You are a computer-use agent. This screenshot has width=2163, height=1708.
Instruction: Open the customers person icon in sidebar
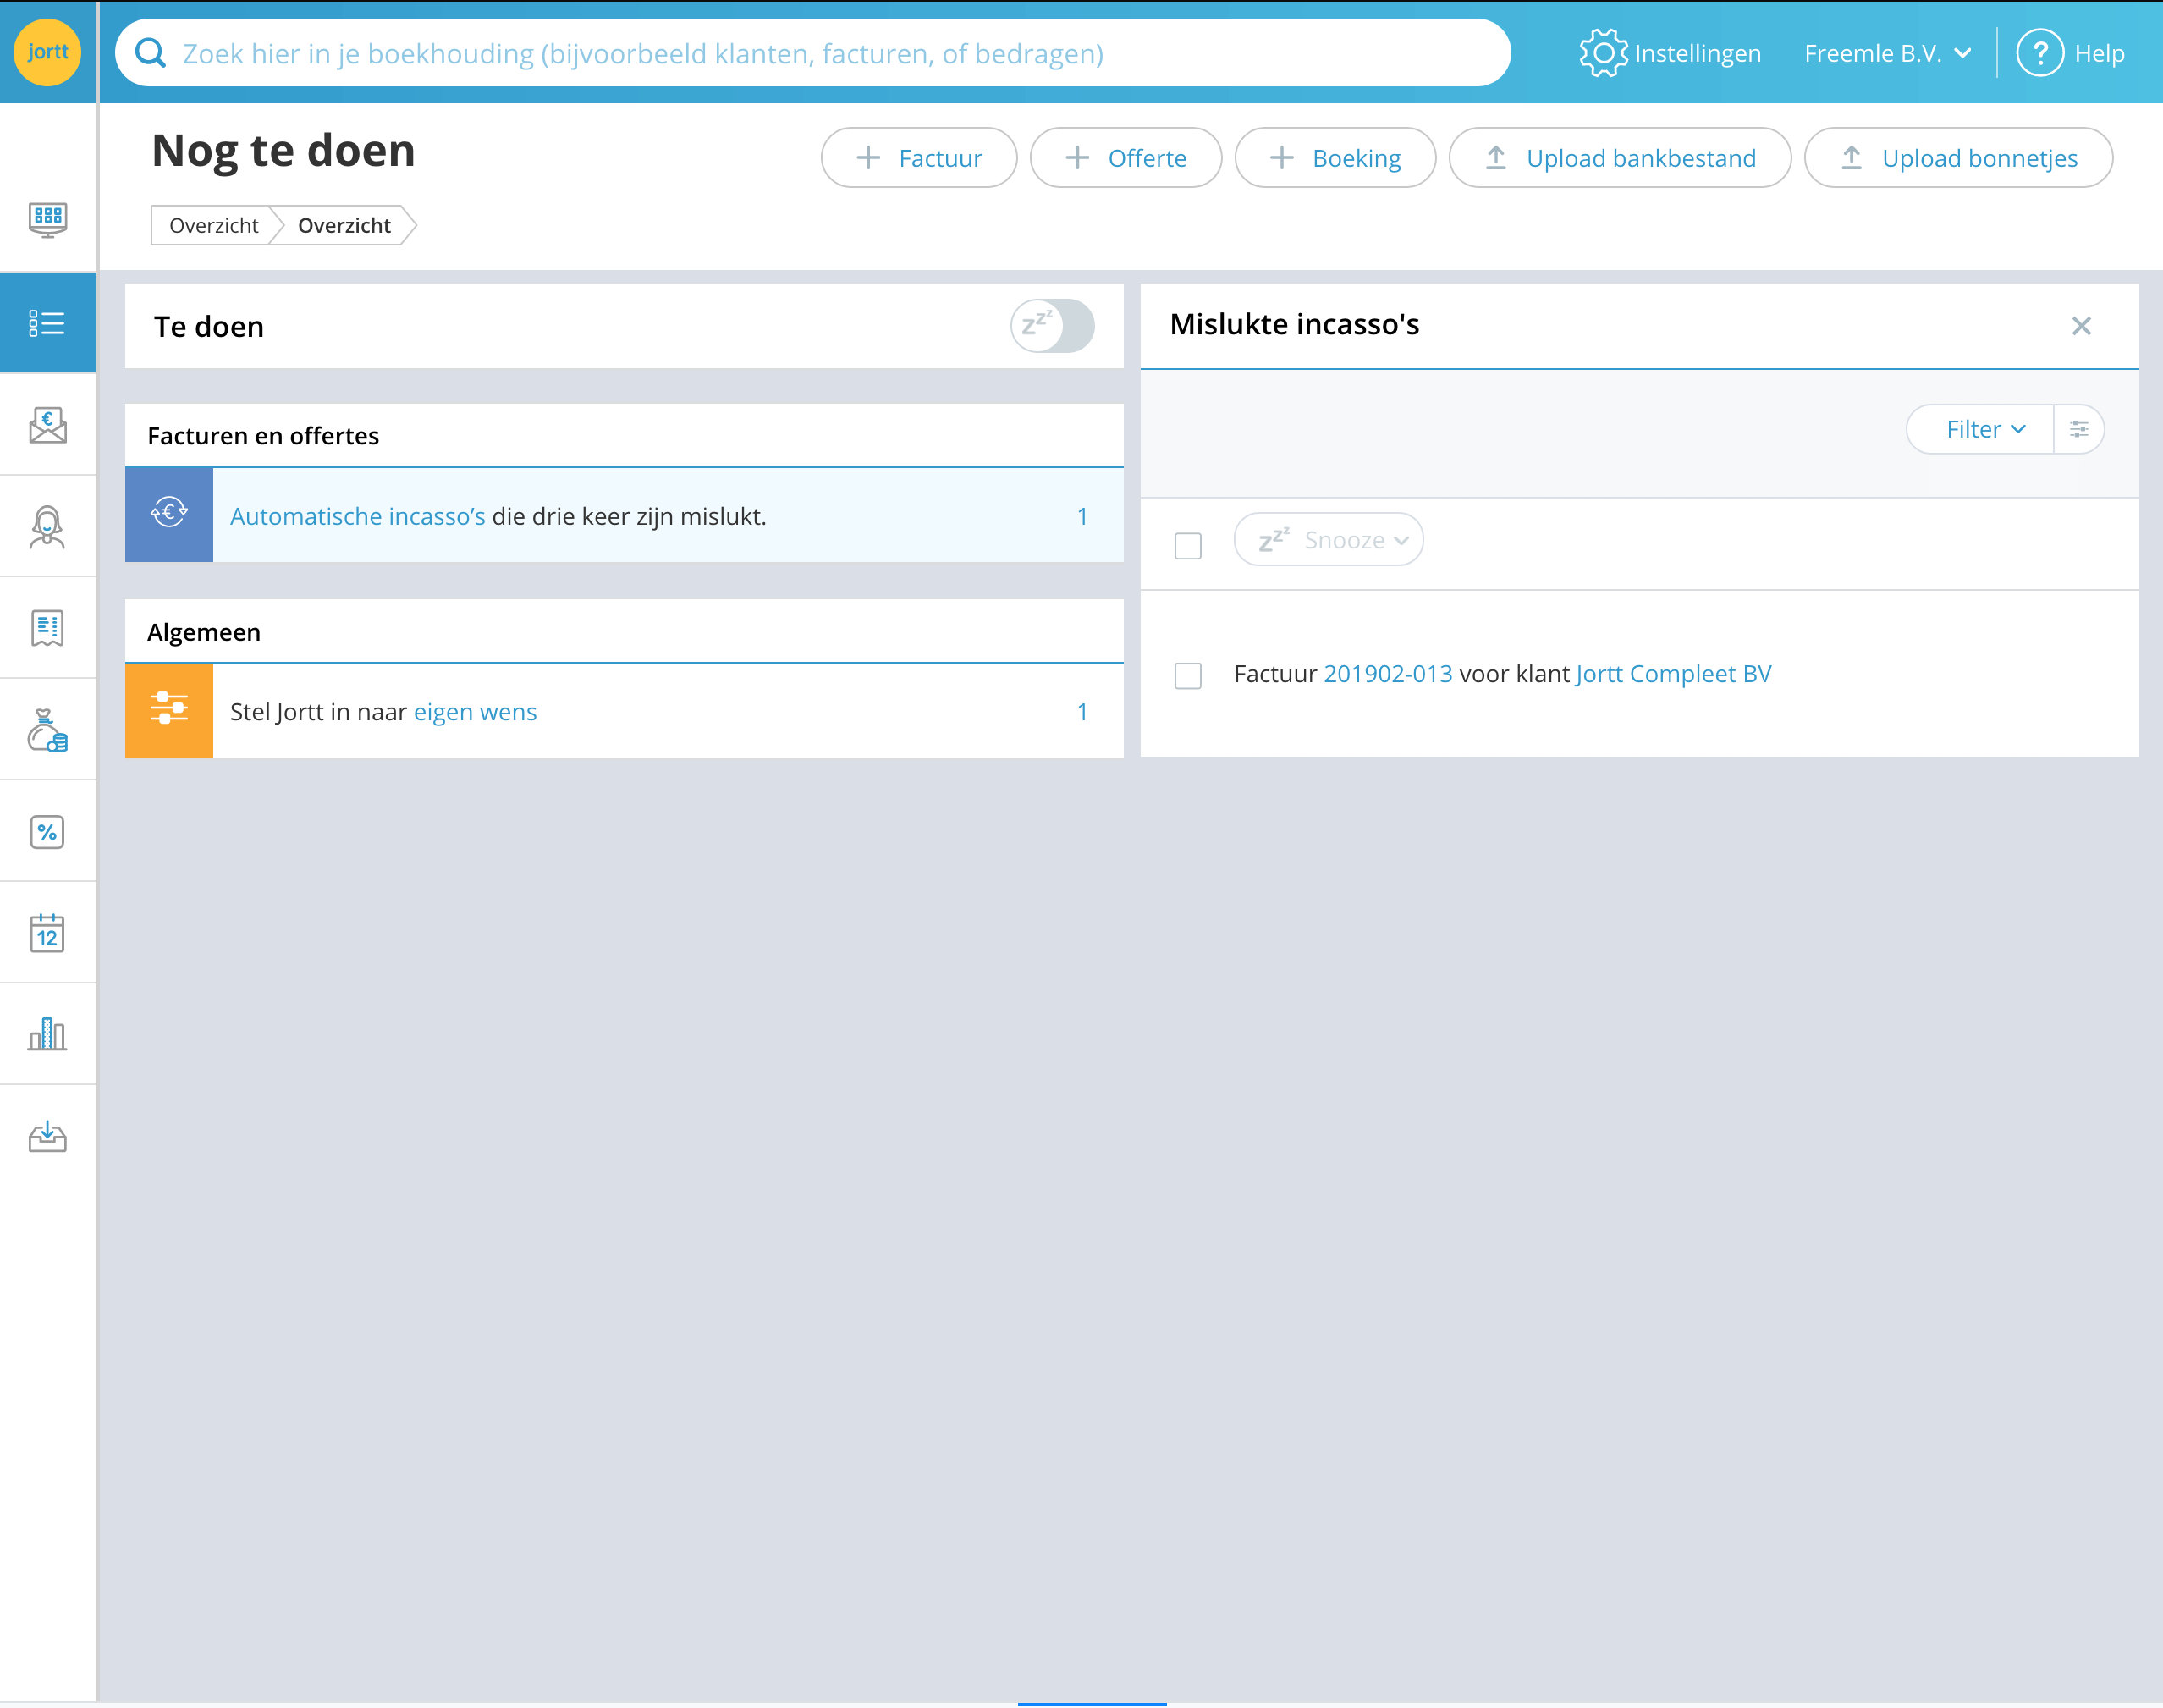(47, 526)
